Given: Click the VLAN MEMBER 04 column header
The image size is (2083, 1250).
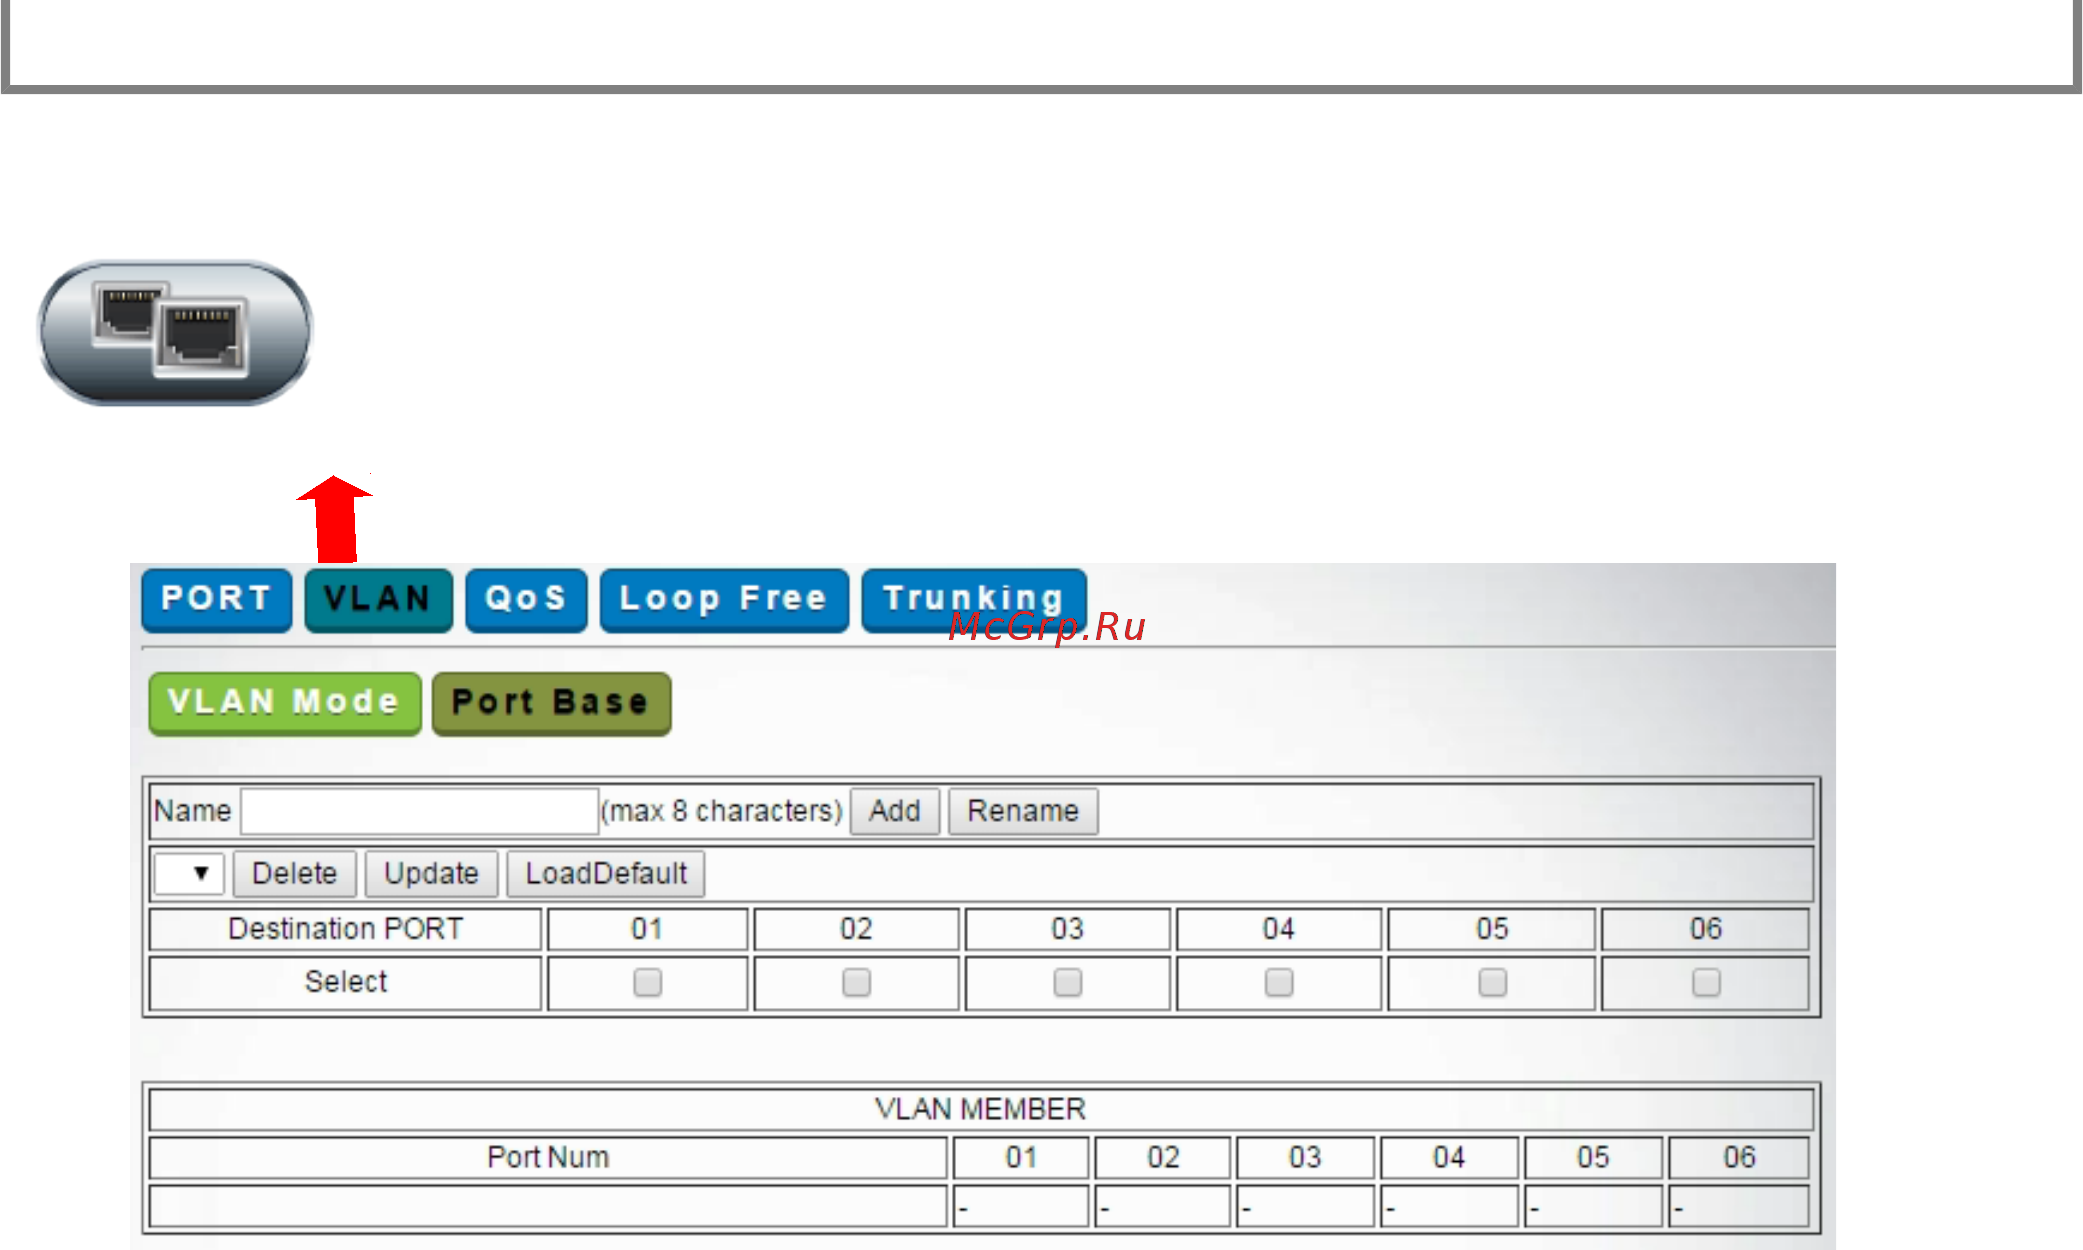Looking at the screenshot, I should 1449,1158.
